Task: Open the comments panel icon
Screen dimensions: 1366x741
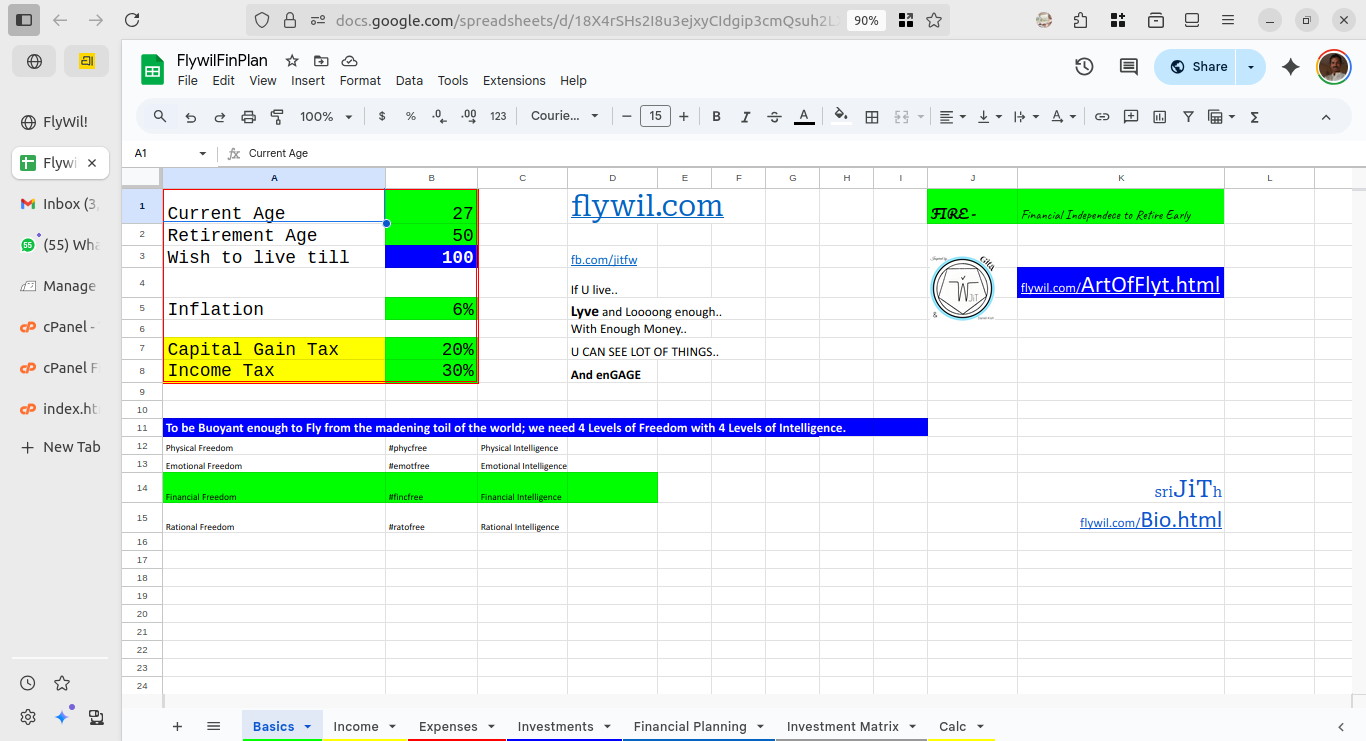Action: 1128,67
